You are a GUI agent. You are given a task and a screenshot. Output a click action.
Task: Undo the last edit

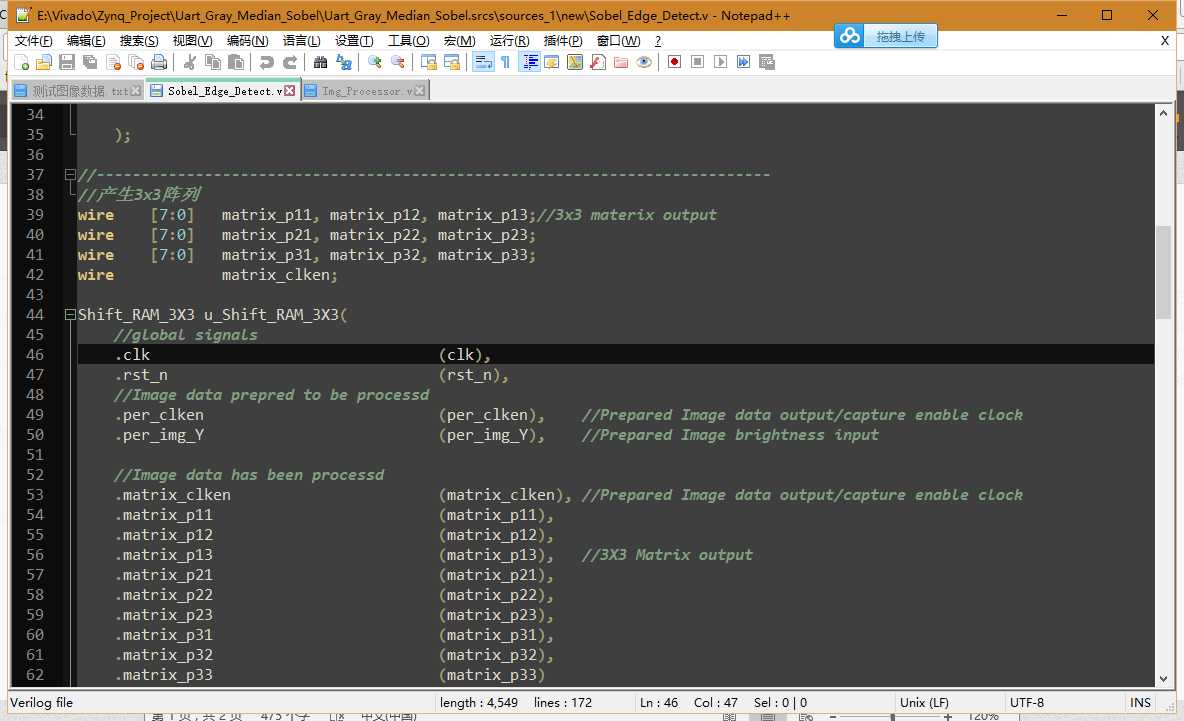[267, 62]
